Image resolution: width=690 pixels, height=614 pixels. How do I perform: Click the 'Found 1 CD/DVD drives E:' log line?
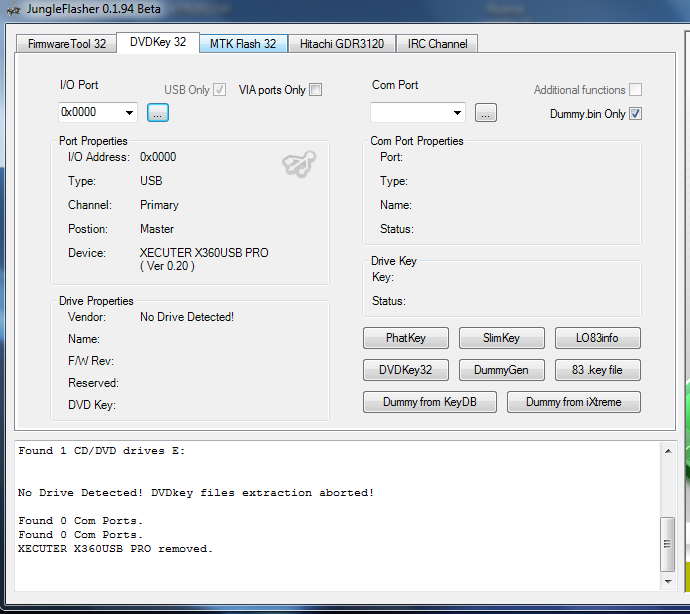point(101,451)
